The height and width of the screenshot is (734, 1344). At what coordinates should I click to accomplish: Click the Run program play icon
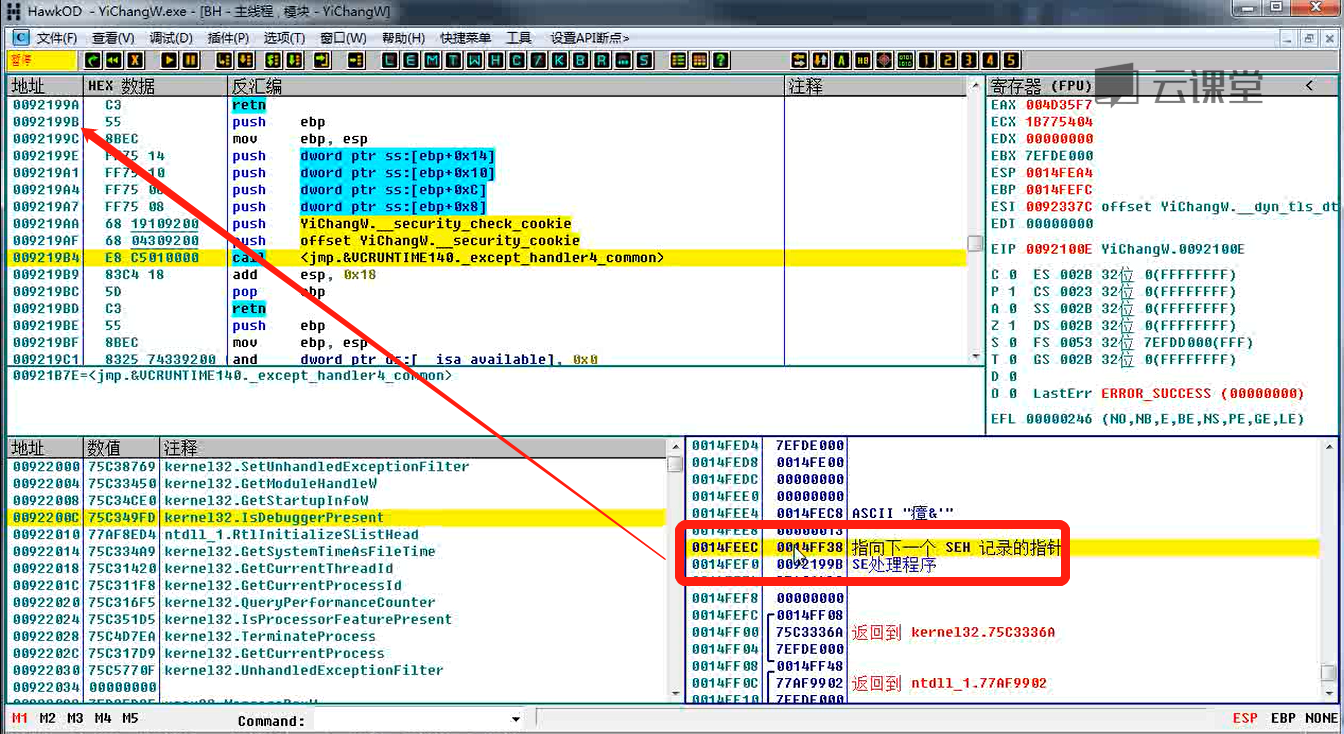(x=169, y=60)
